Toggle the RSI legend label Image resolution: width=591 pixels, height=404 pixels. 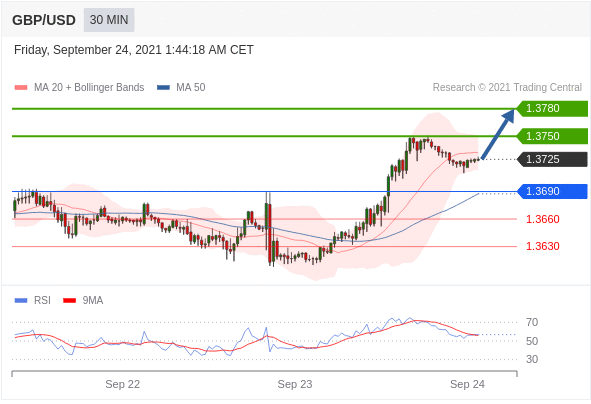click(x=42, y=300)
